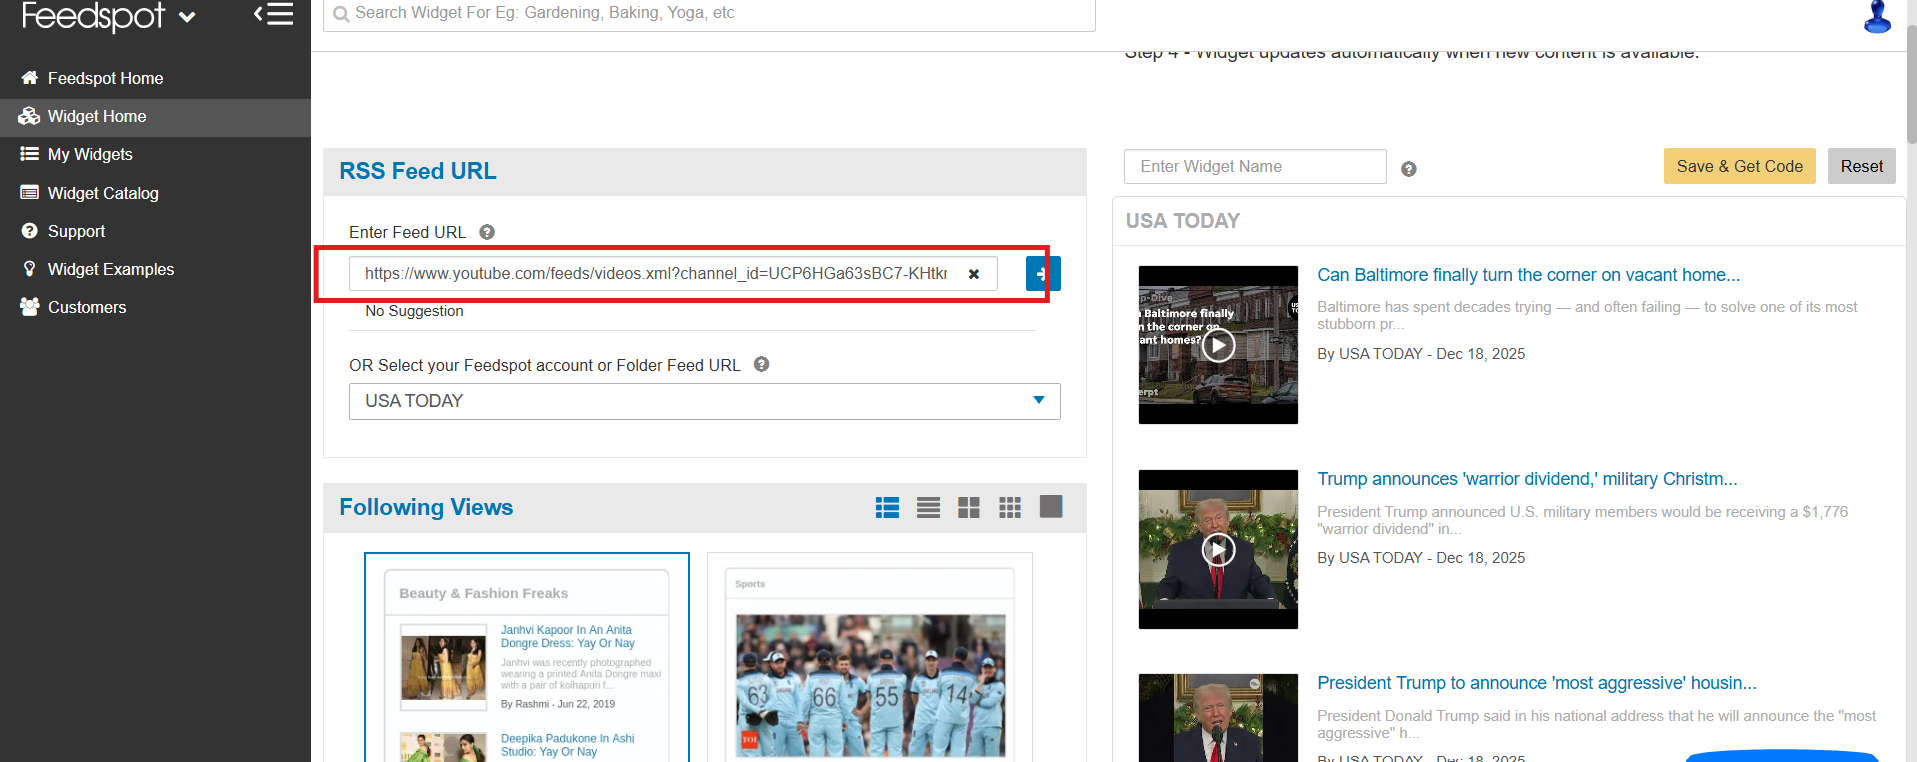Play the warrior dividend video

click(1218, 549)
